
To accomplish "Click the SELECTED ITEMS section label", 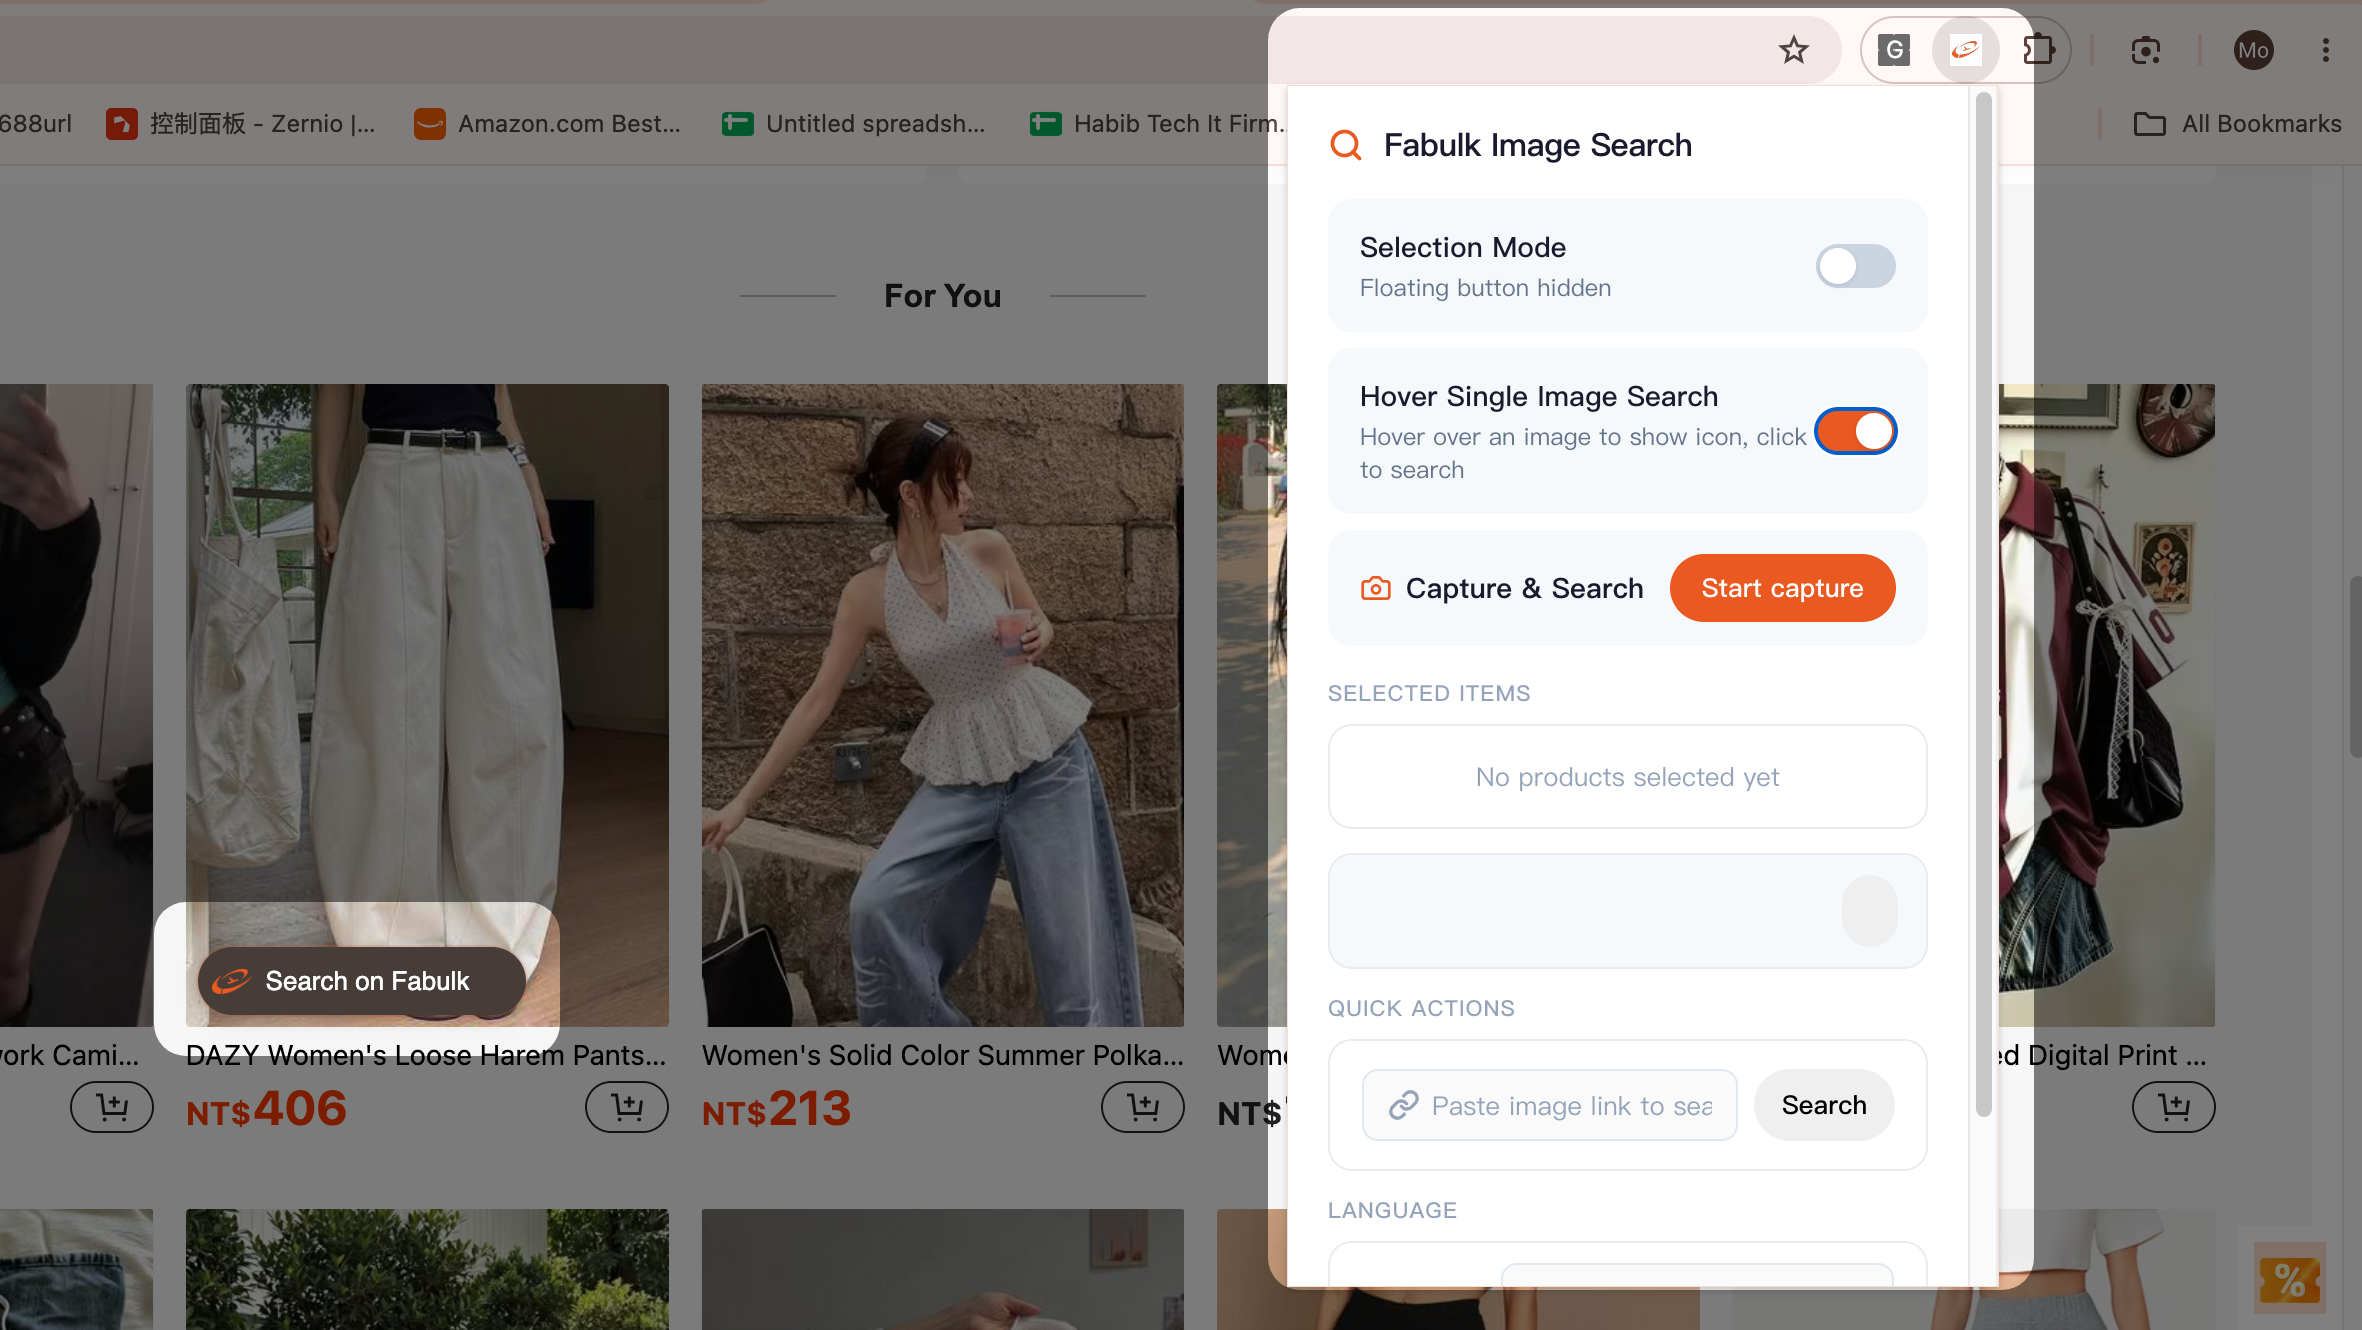I will (x=1429, y=693).
